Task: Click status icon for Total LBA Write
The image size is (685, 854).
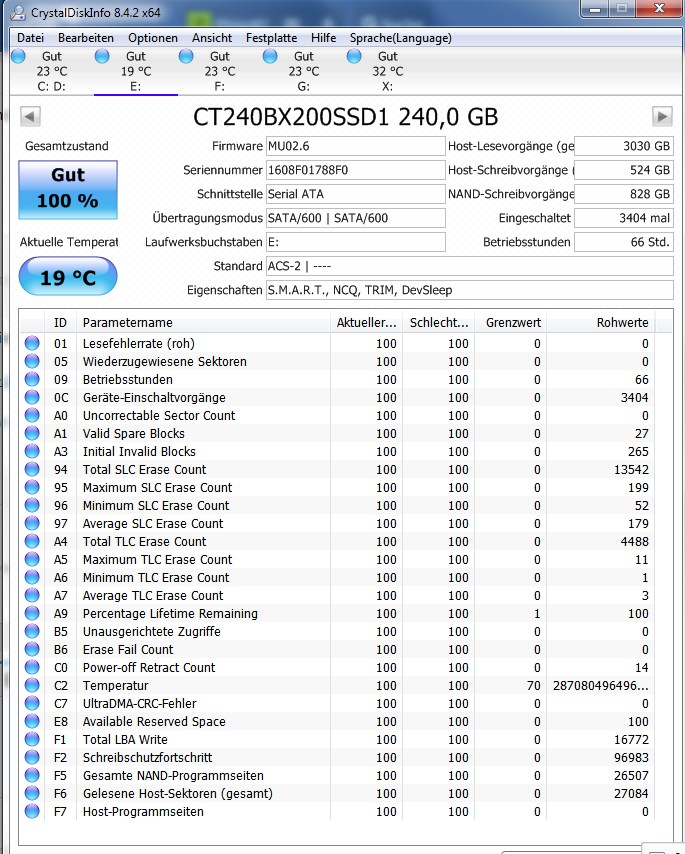Action: pyautogui.click(x=32, y=739)
